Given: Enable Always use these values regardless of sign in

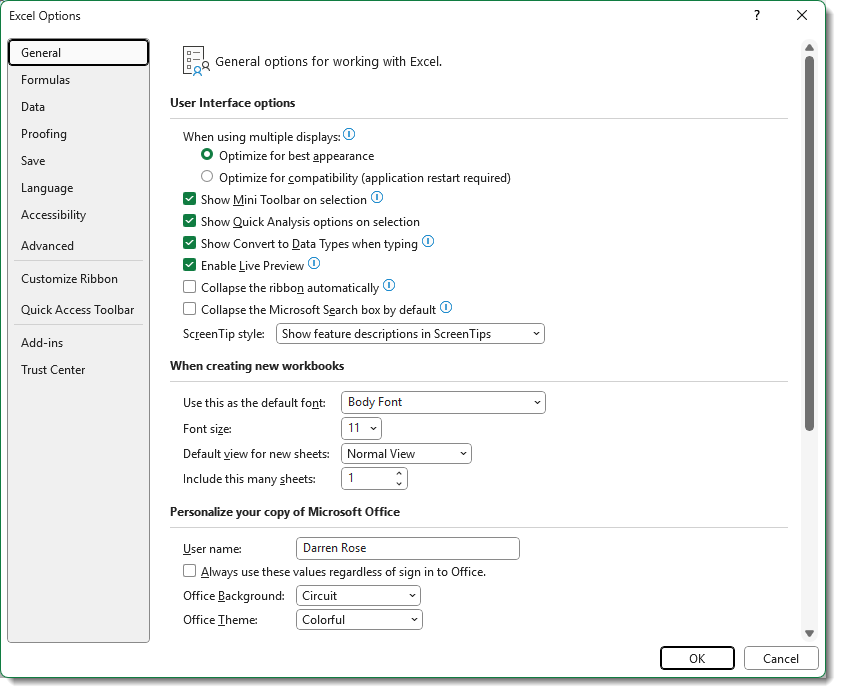Looking at the screenshot, I should (x=189, y=570).
